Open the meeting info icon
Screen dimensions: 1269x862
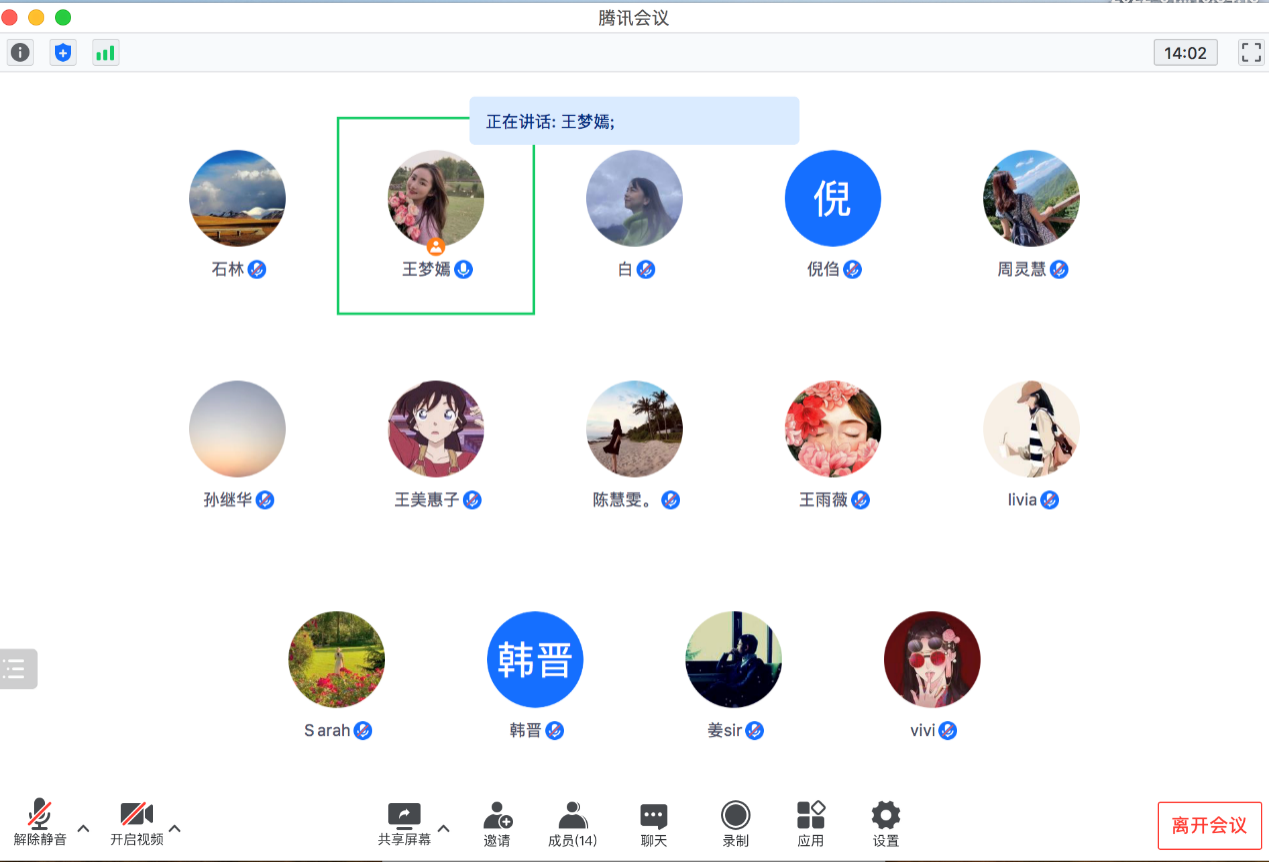click(x=20, y=53)
